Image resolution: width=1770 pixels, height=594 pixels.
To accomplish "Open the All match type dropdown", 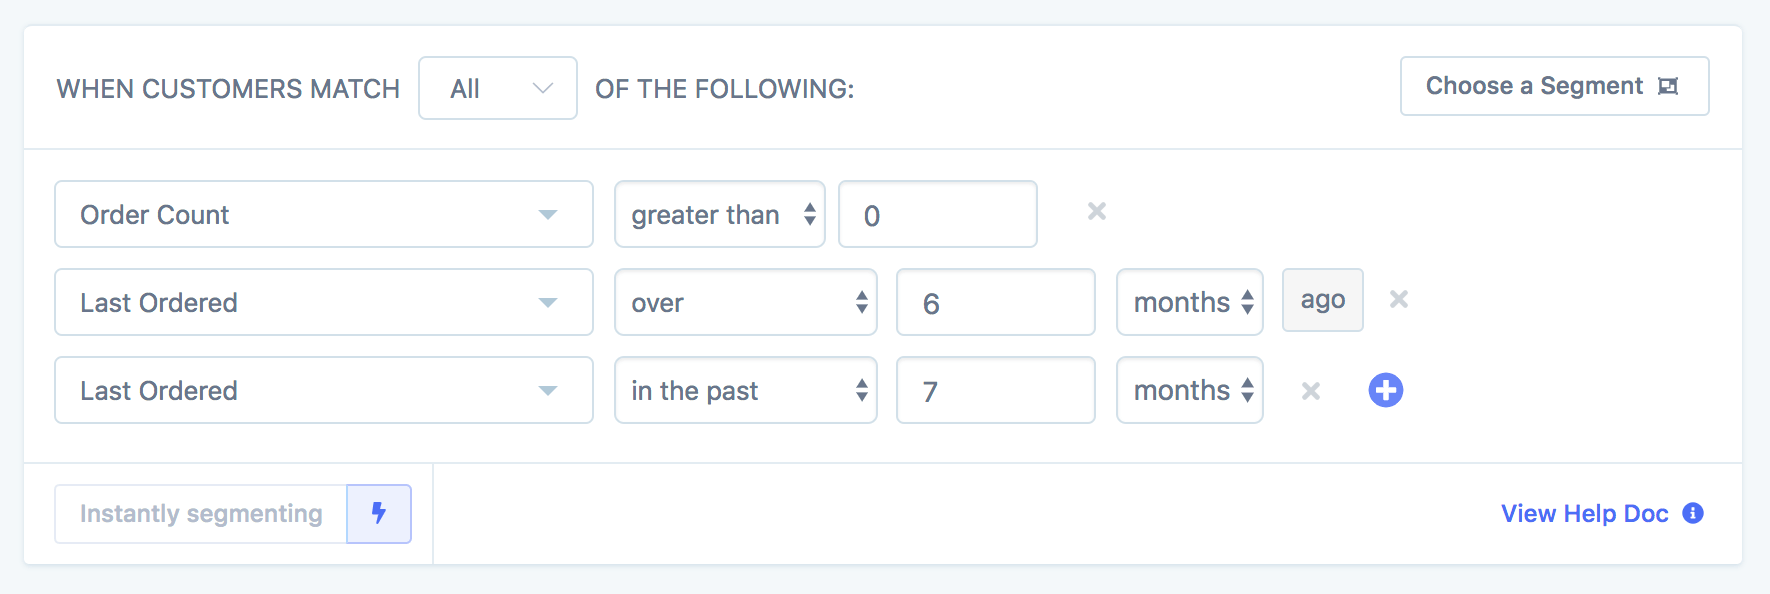I will (497, 88).
